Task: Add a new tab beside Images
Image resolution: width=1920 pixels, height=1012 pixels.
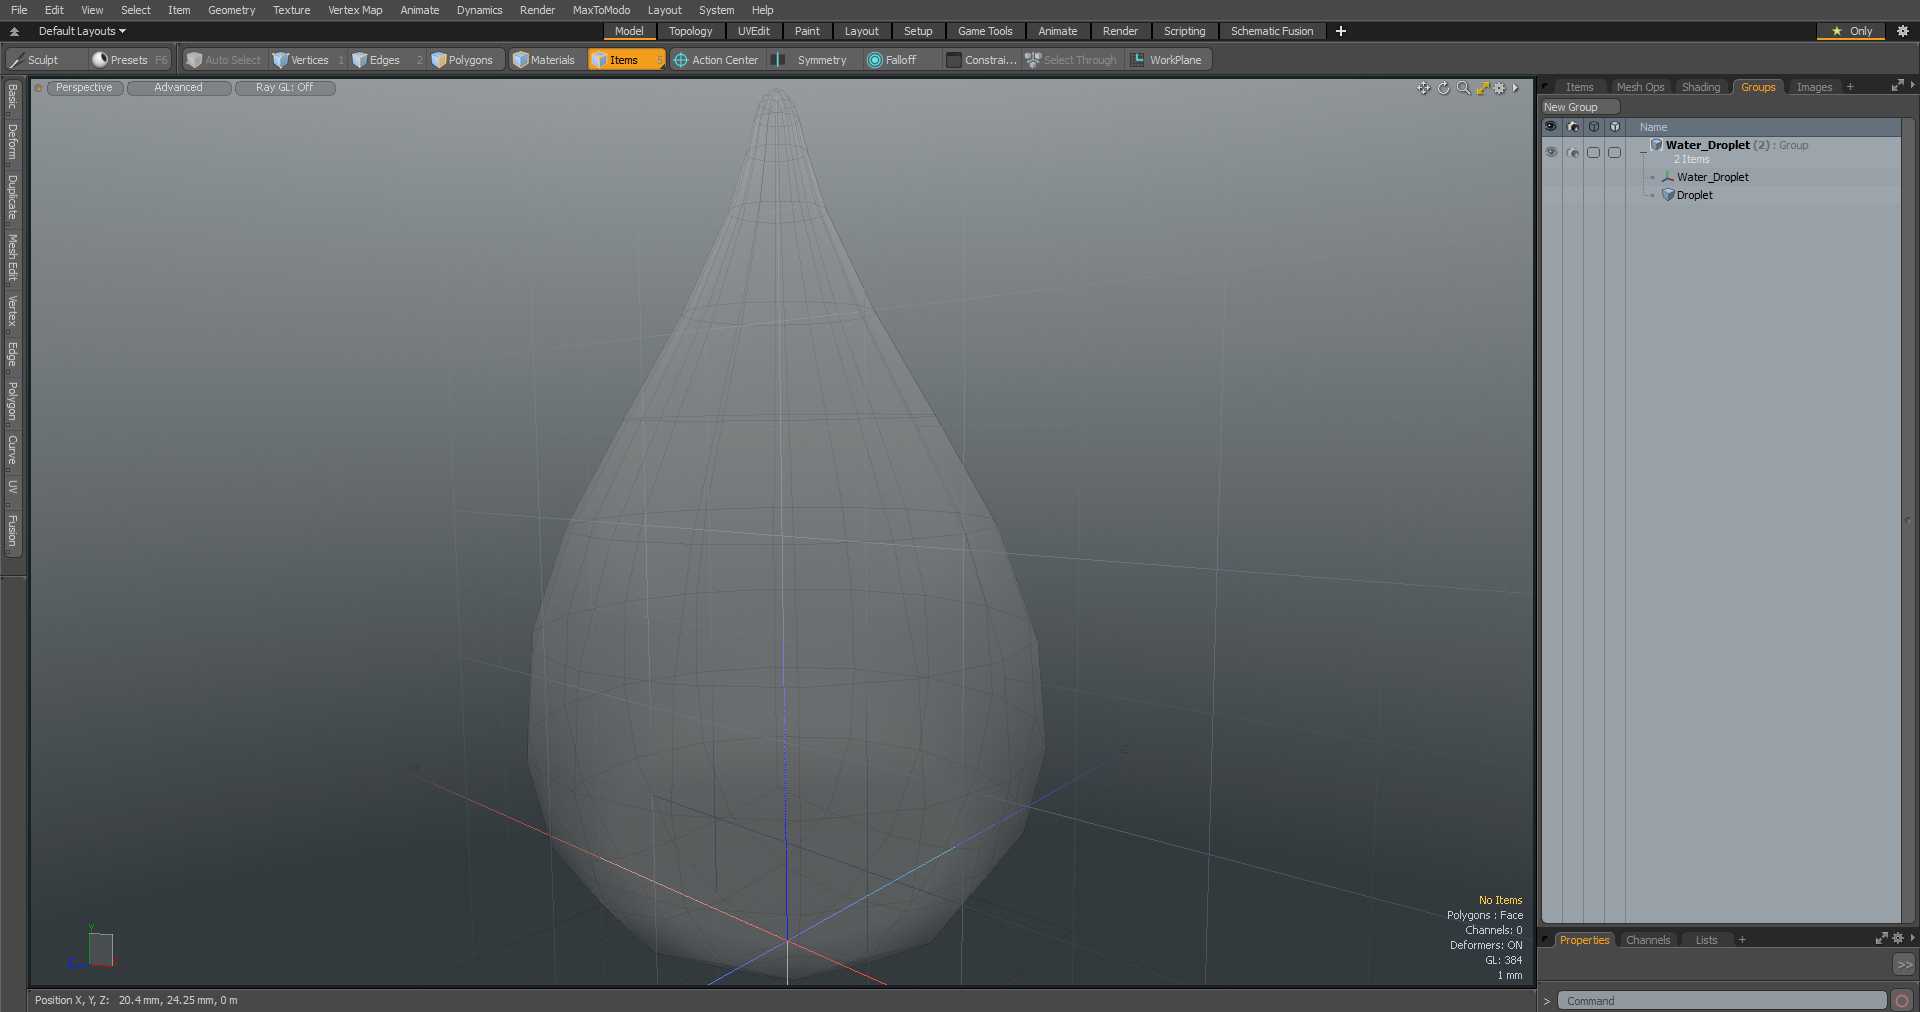Action: tap(1850, 87)
